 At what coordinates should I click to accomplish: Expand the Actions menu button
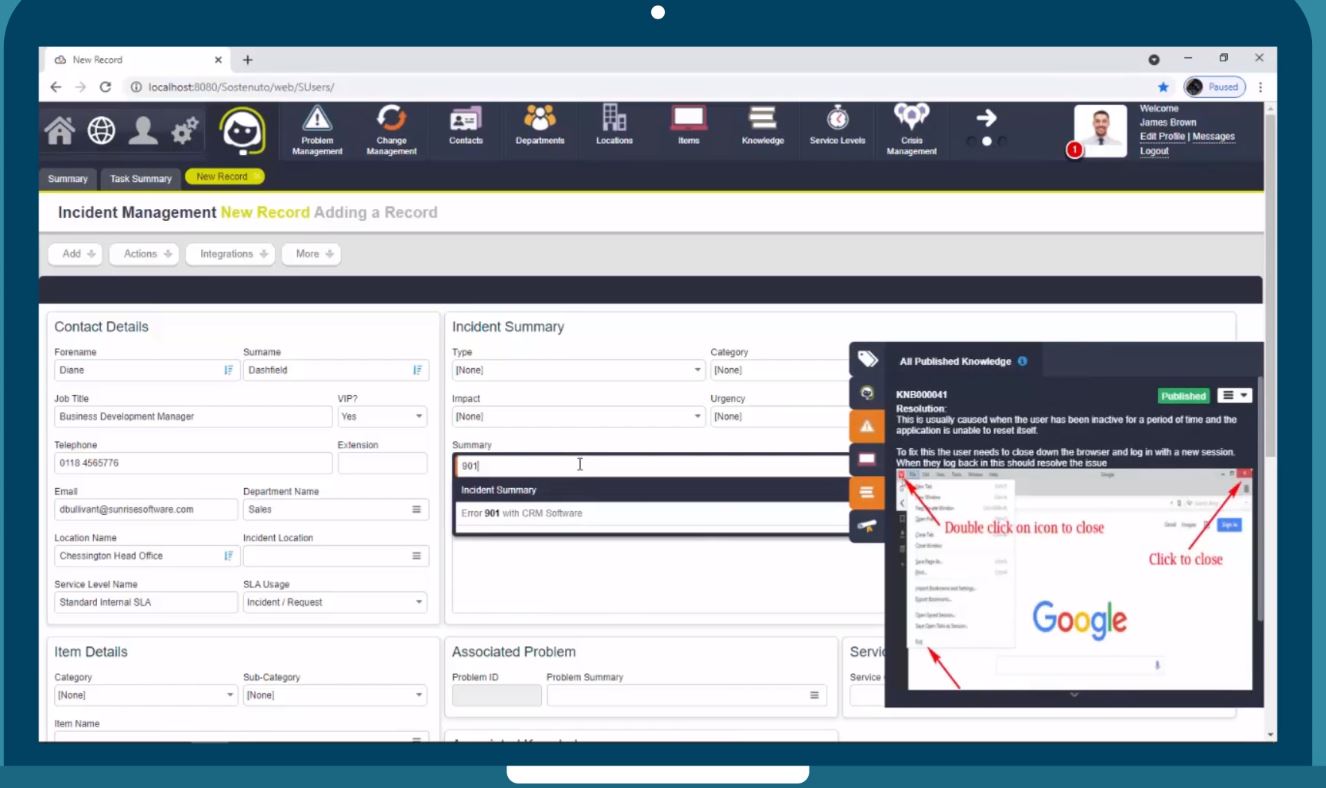pos(145,254)
